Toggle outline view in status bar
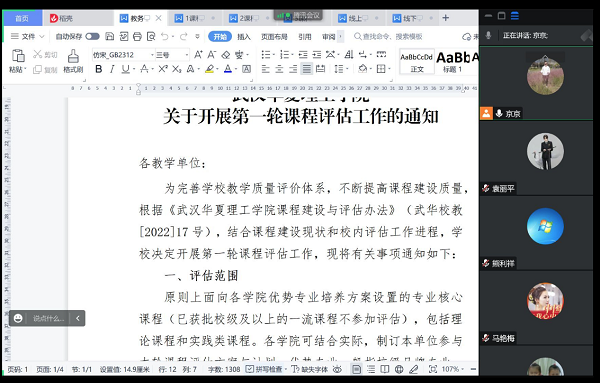Screen dimensions: 600x383 (371, 369)
